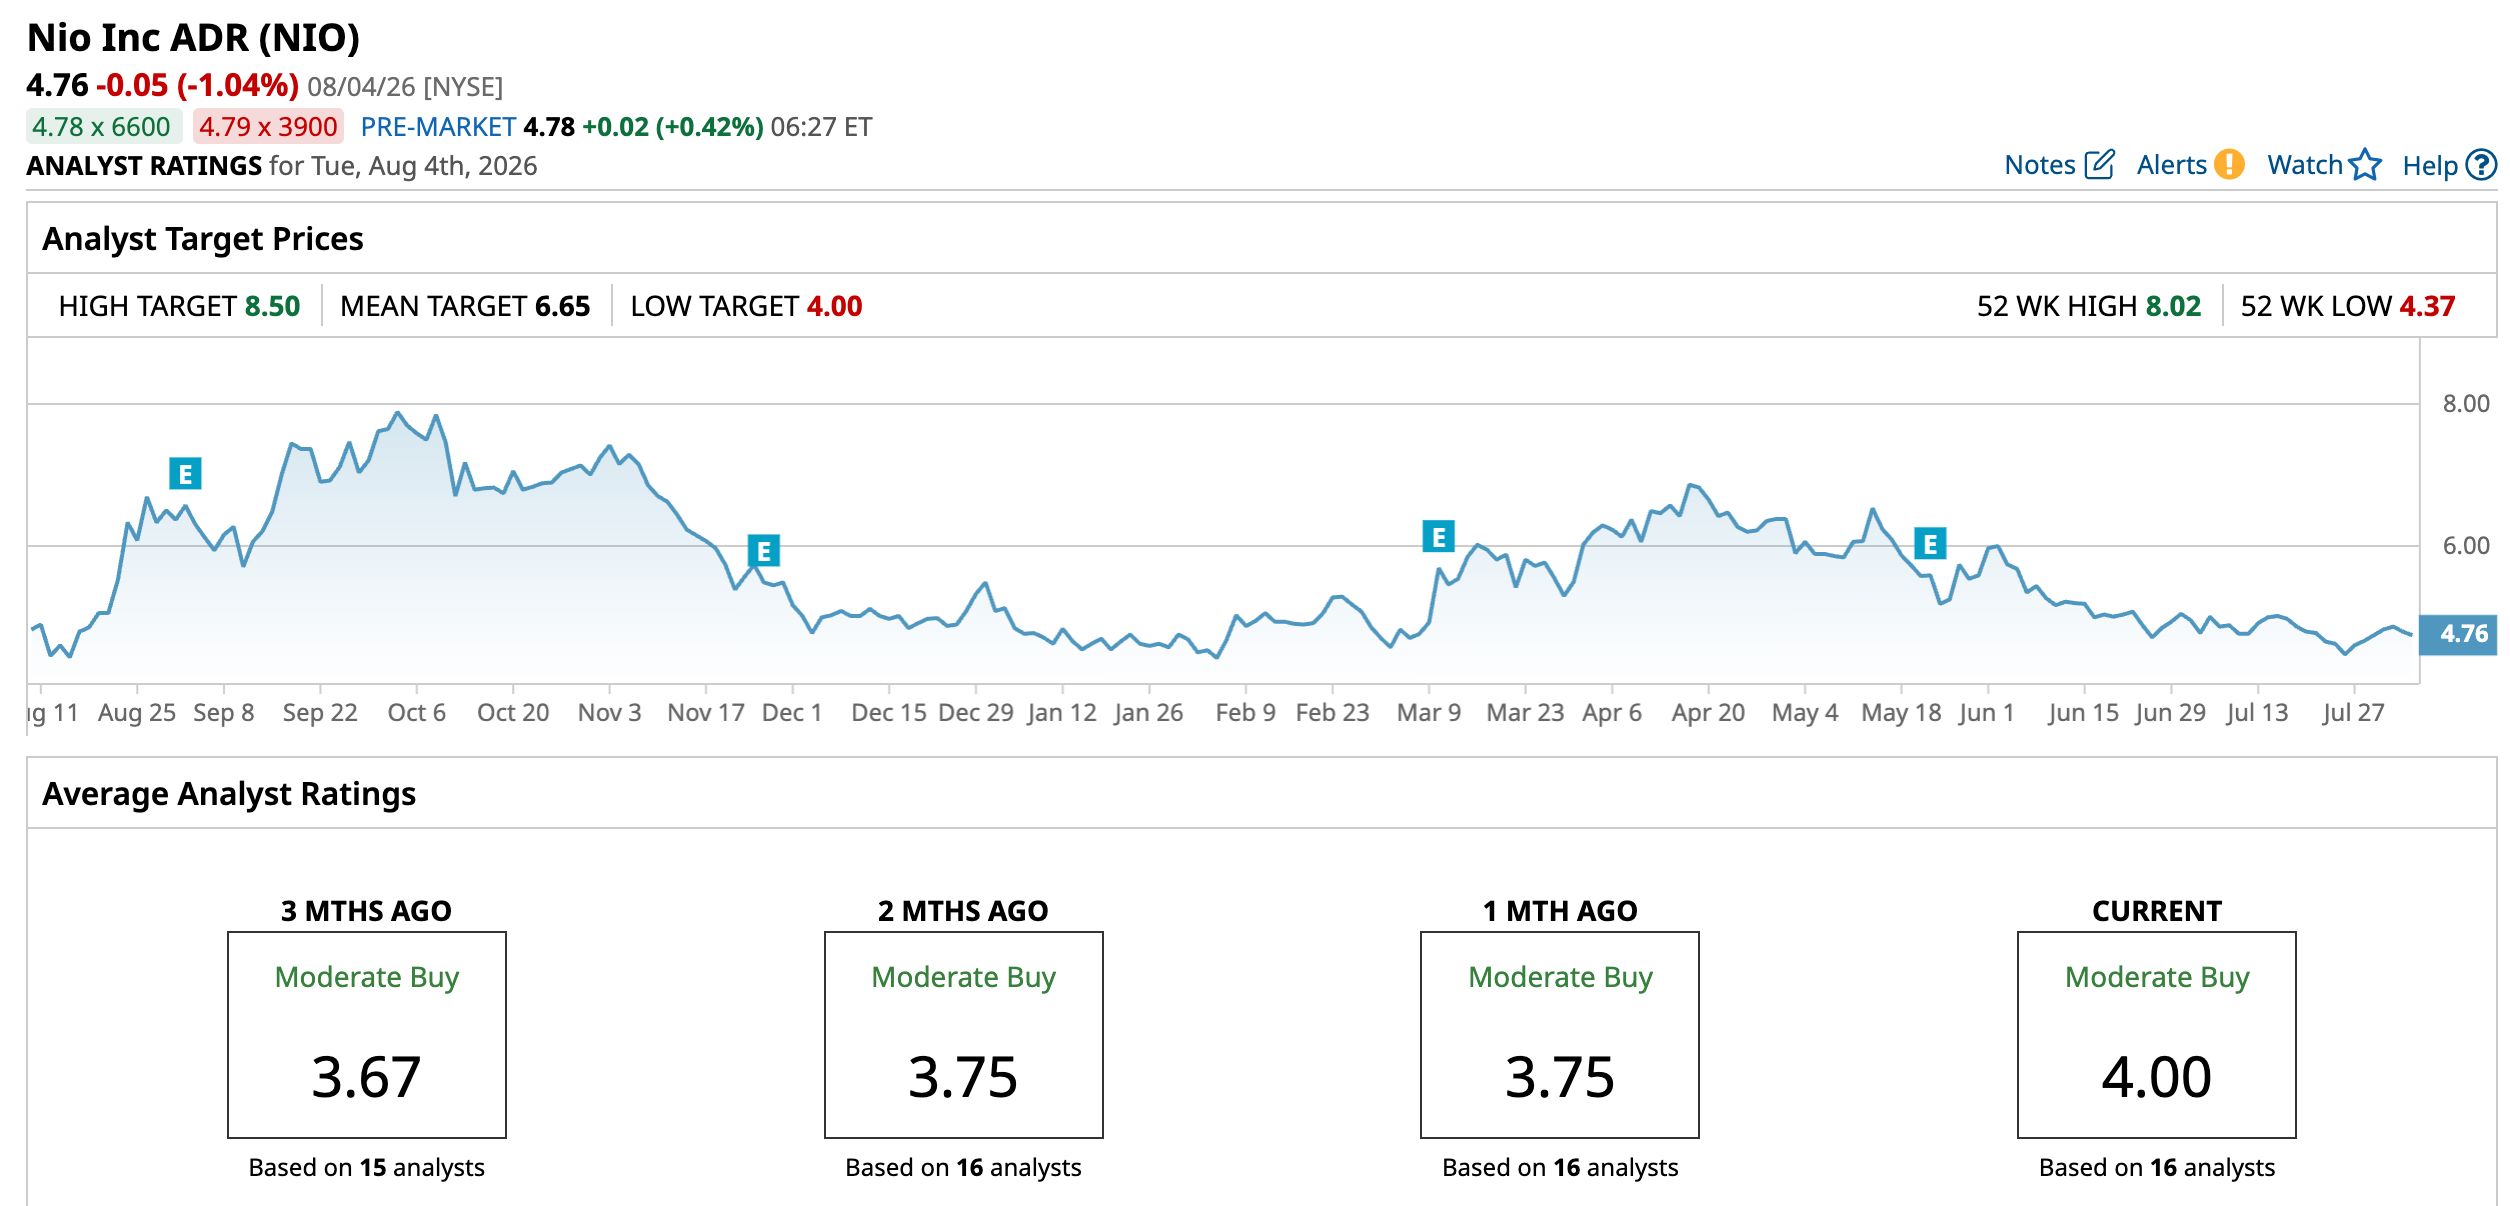Click Moderate Buy in the CURRENT box
The image size is (2510, 1206).
pyautogui.click(x=2157, y=977)
